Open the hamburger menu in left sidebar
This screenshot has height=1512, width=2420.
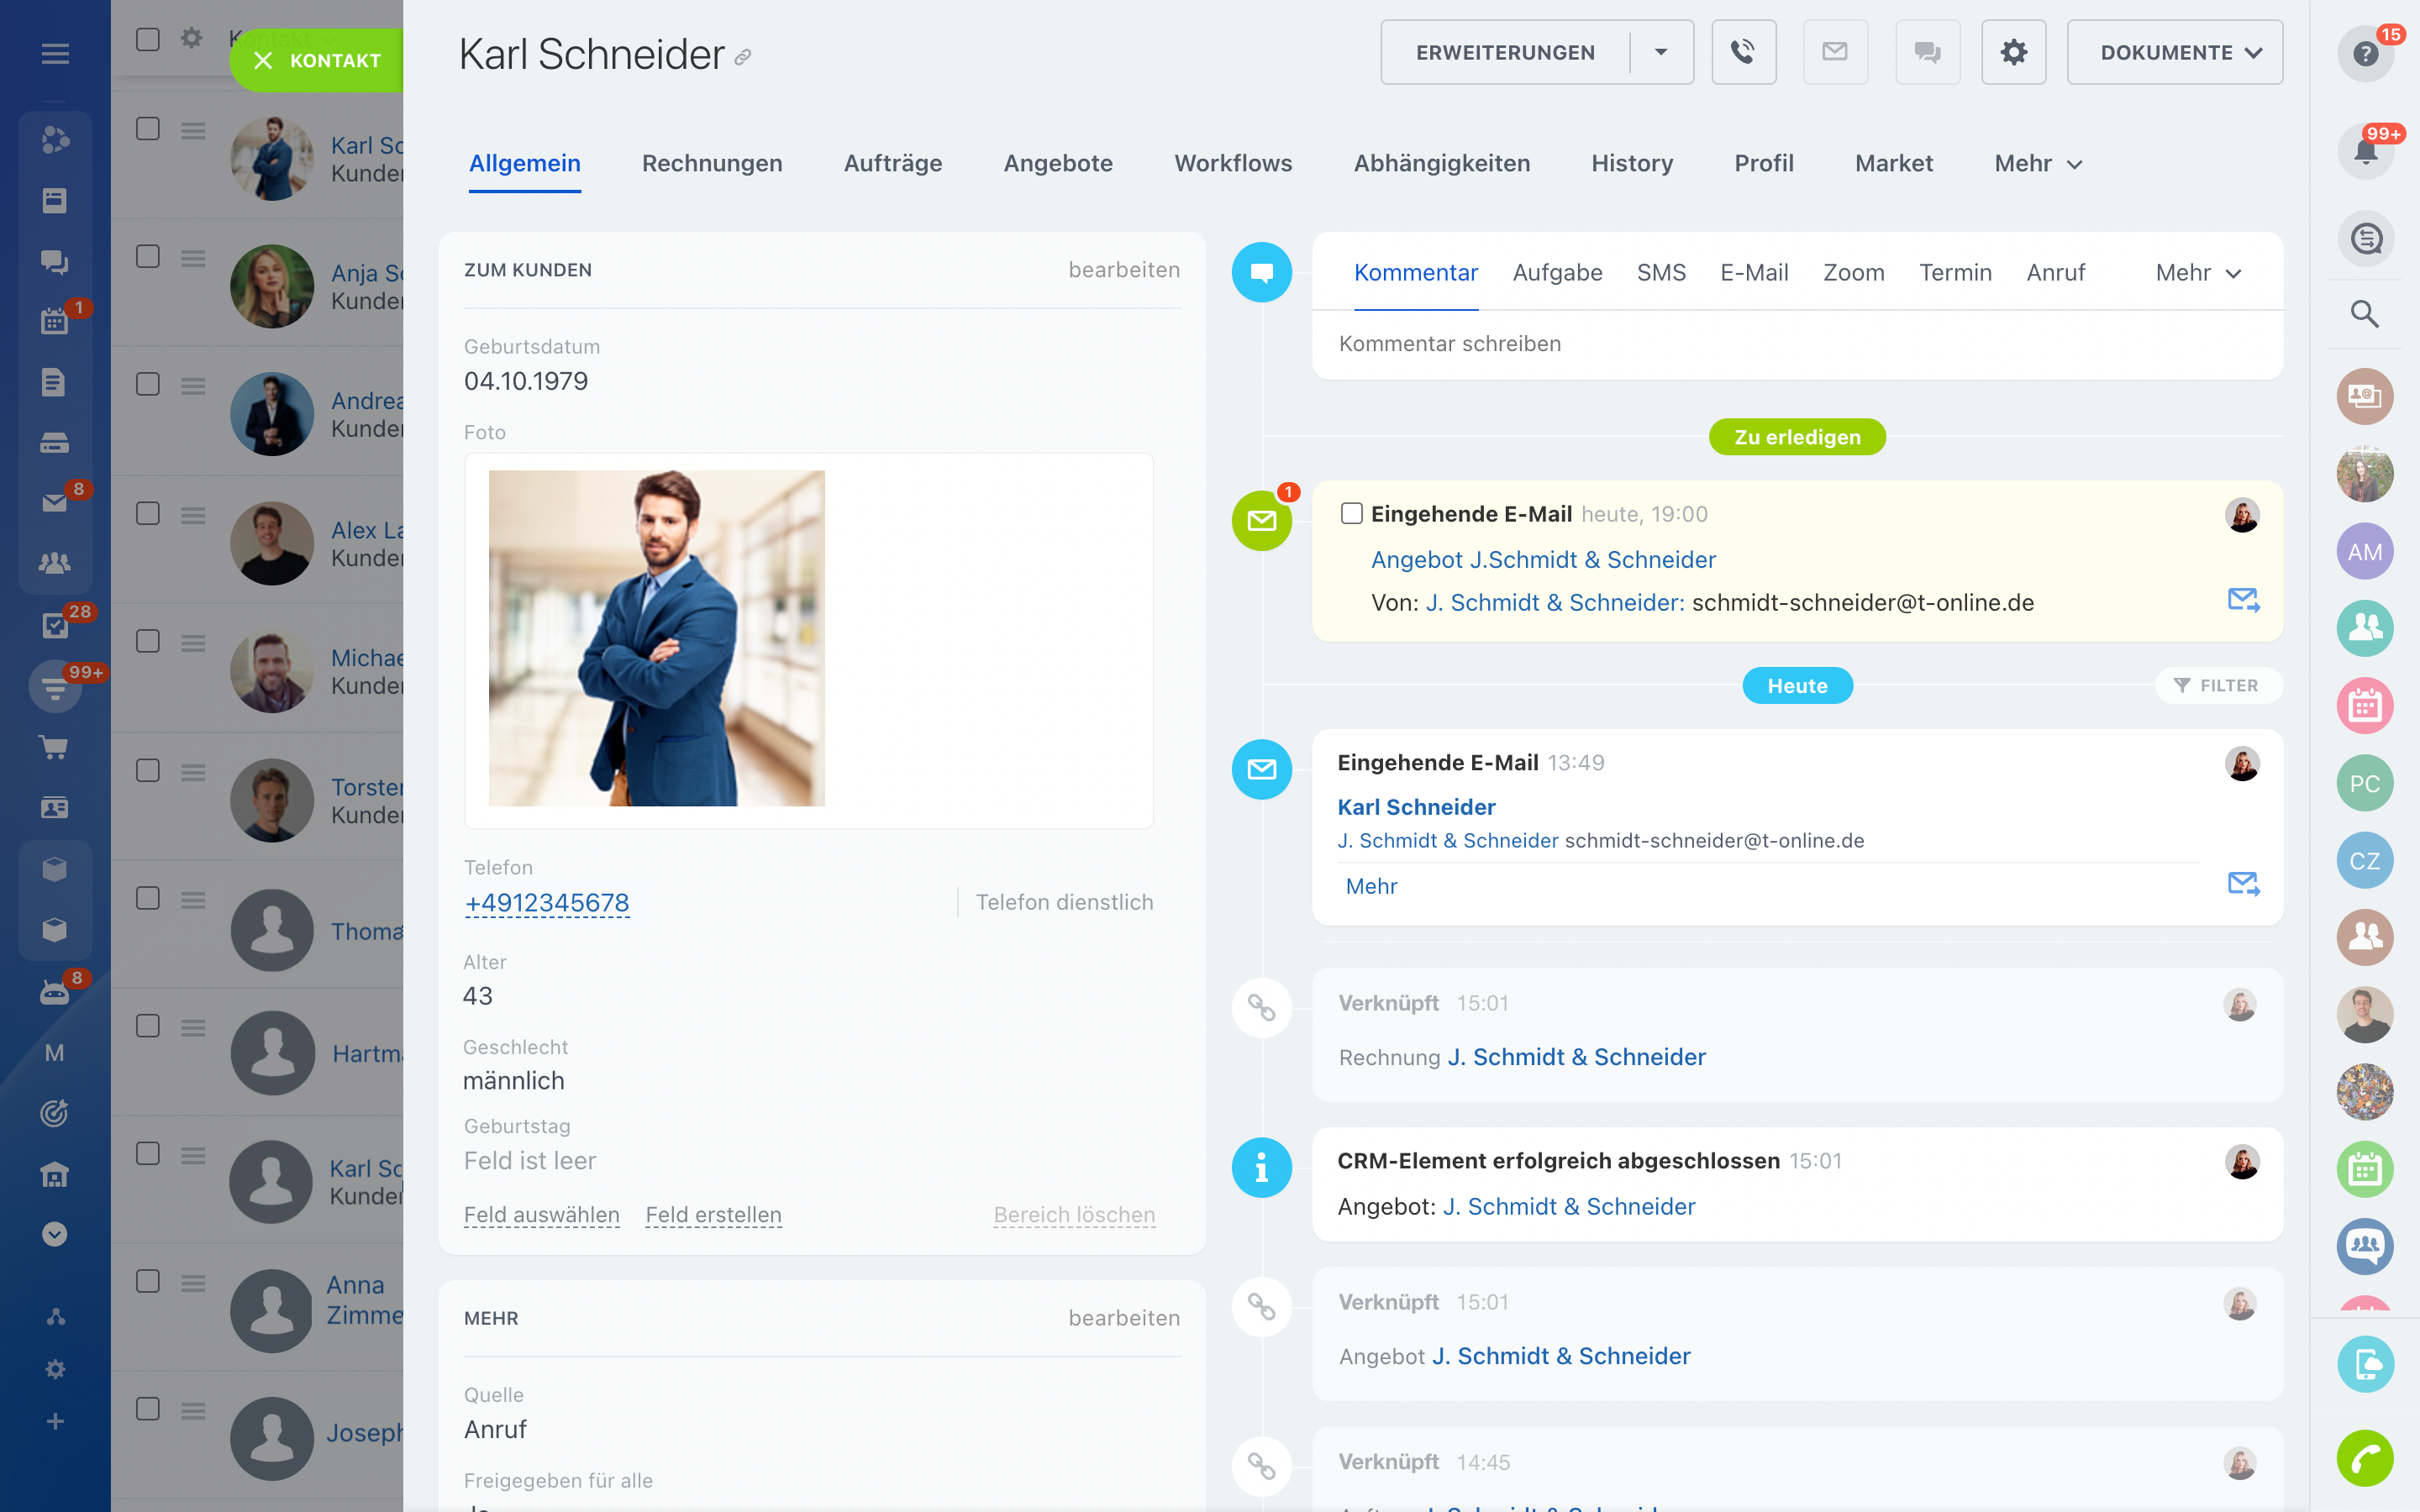pyautogui.click(x=55, y=53)
